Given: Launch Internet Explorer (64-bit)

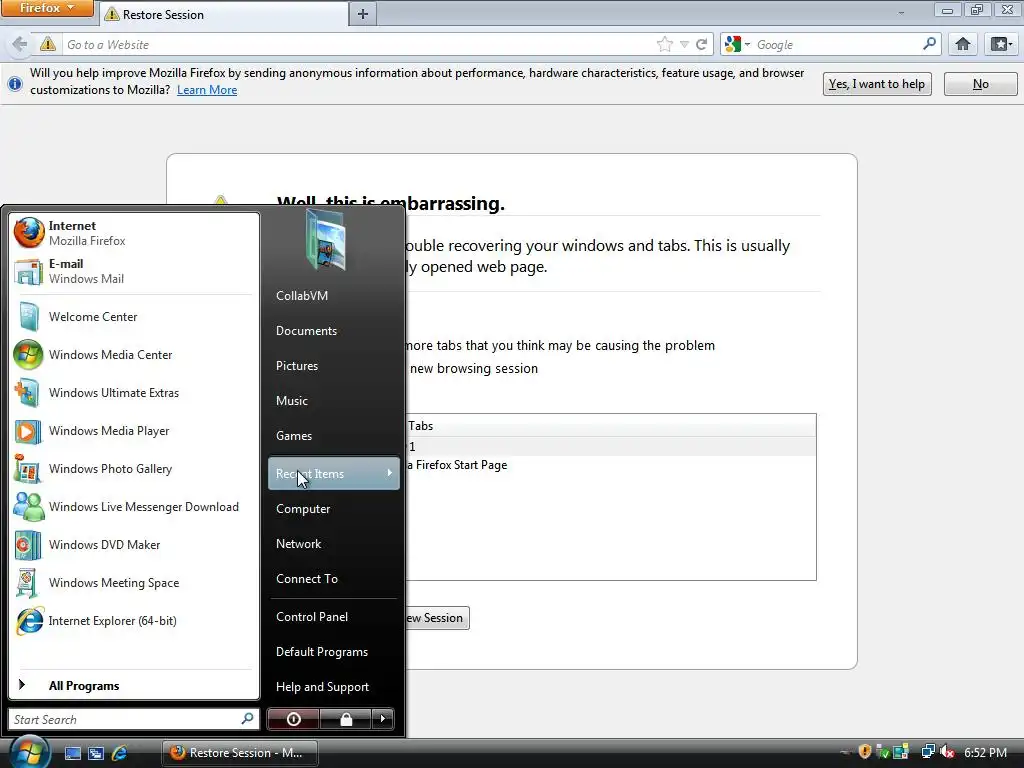Looking at the screenshot, I should (134, 620).
